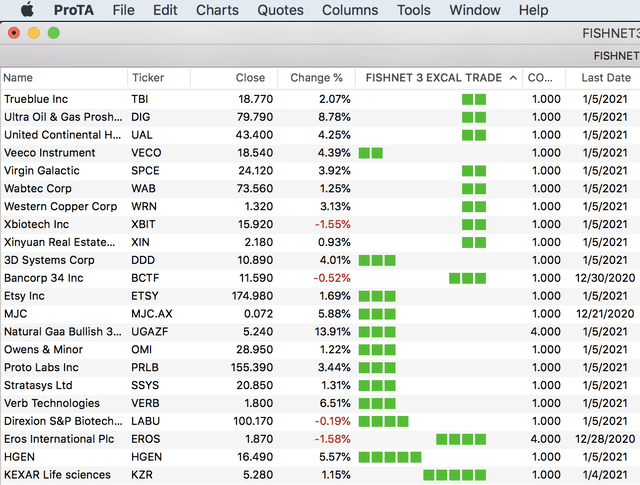Image resolution: width=640 pixels, height=485 pixels.
Task: Sort by the Change % column header
Action: pyautogui.click(x=316, y=78)
